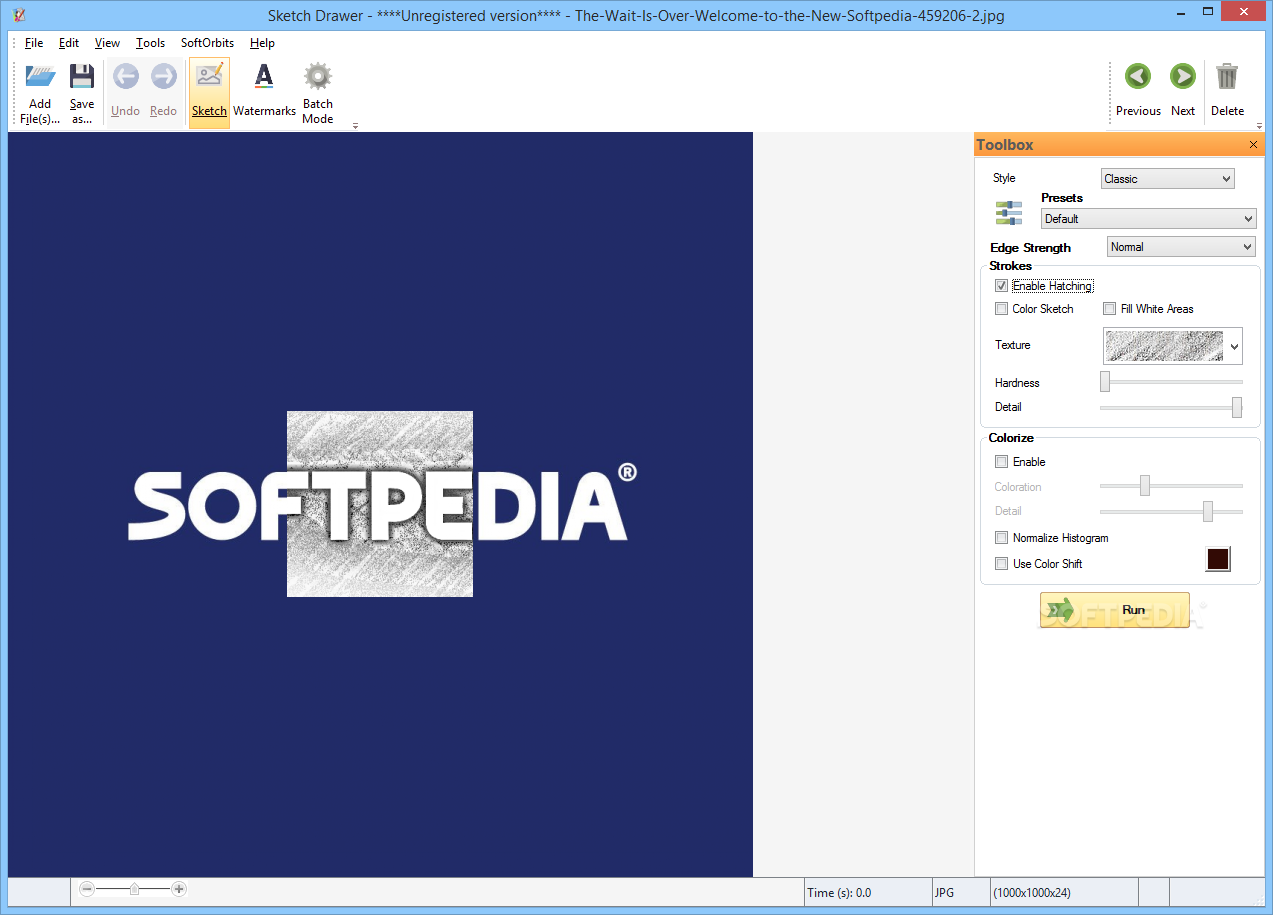
Task: Open the Watermarks tool
Action: tap(264, 78)
